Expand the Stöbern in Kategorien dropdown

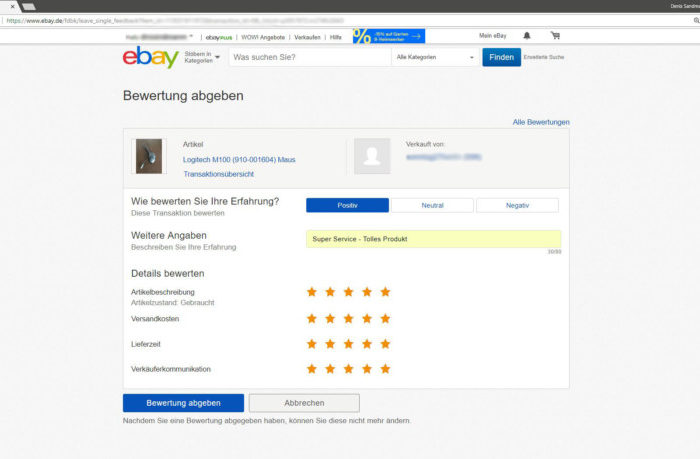click(x=202, y=57)
